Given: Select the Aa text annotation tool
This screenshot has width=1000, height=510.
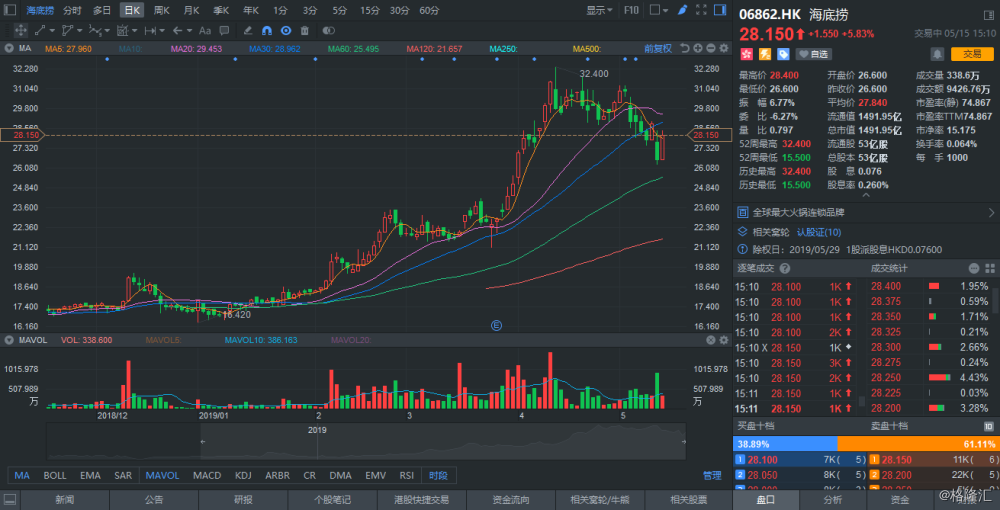Looking at the screenshot, I should [205, 30].
